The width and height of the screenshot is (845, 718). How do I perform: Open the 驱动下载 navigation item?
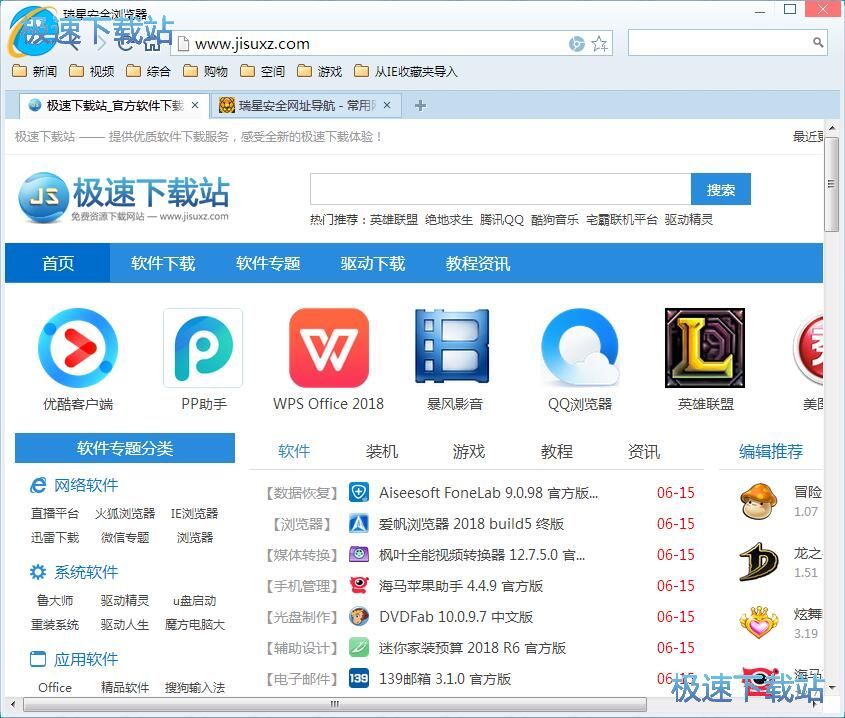(x=372, y=263)
